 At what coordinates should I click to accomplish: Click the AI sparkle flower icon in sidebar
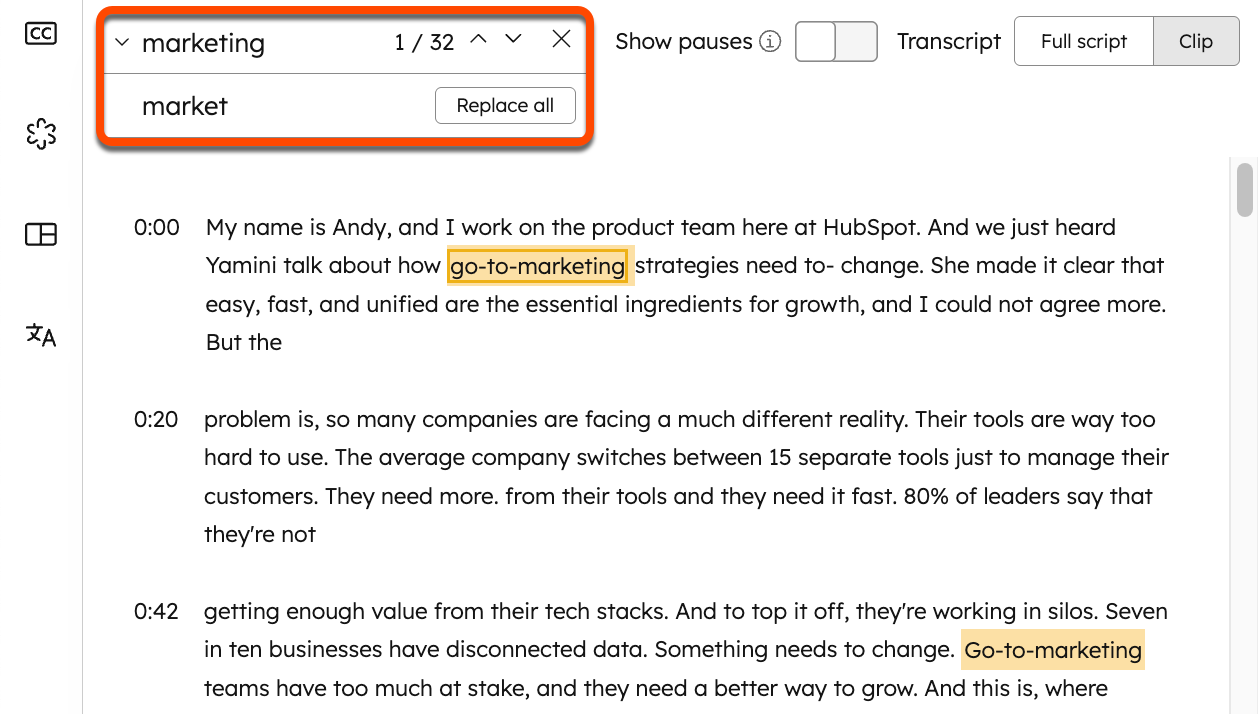click(x=41, y=134)
